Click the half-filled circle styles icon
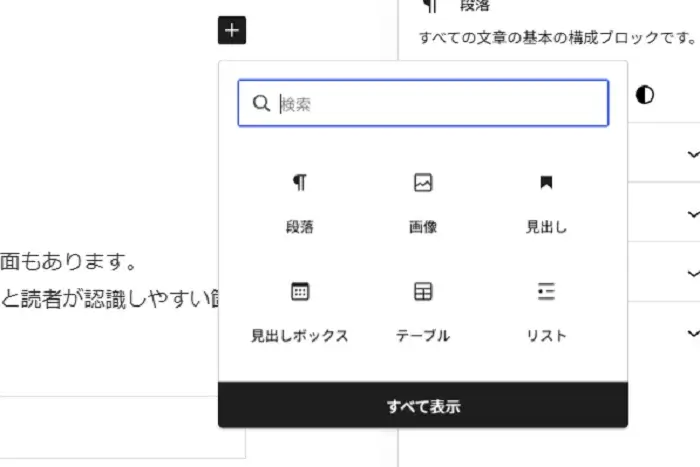The height and width of the screenshot is (467, 700). pyautogui.click(x=645, y=95)
